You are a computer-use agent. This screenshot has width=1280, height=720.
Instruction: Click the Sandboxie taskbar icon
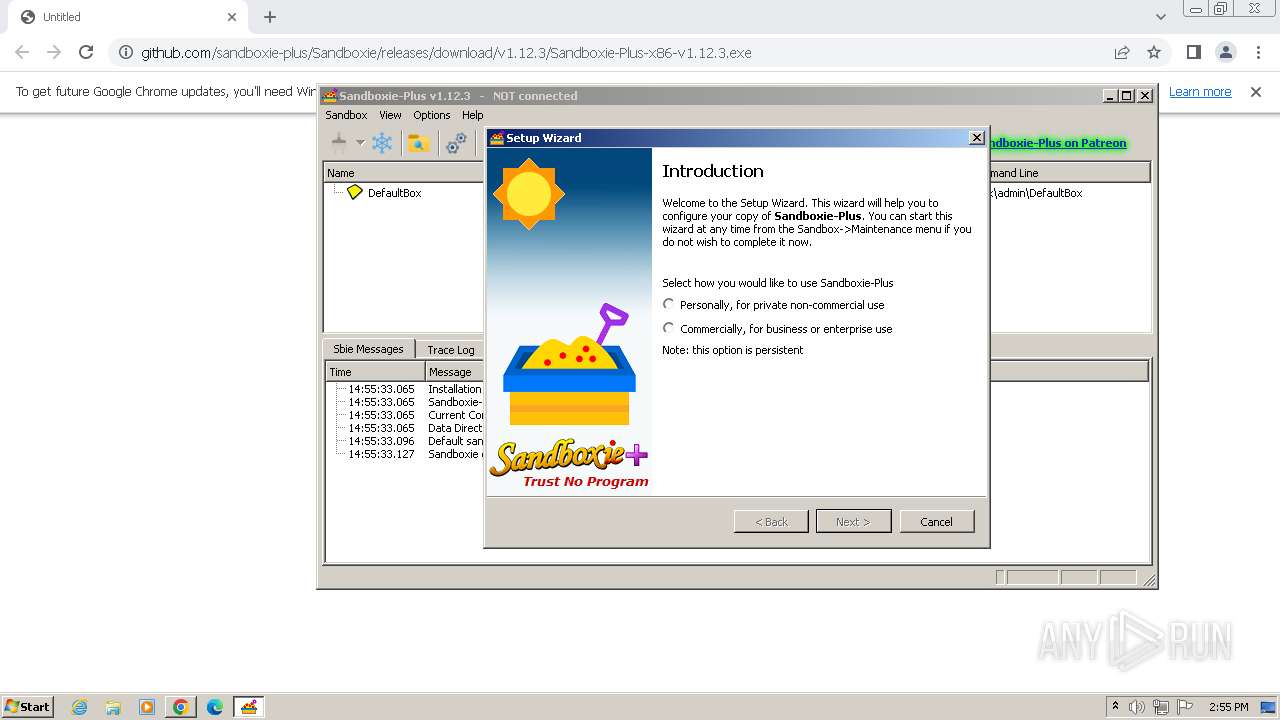click(249, 707)
